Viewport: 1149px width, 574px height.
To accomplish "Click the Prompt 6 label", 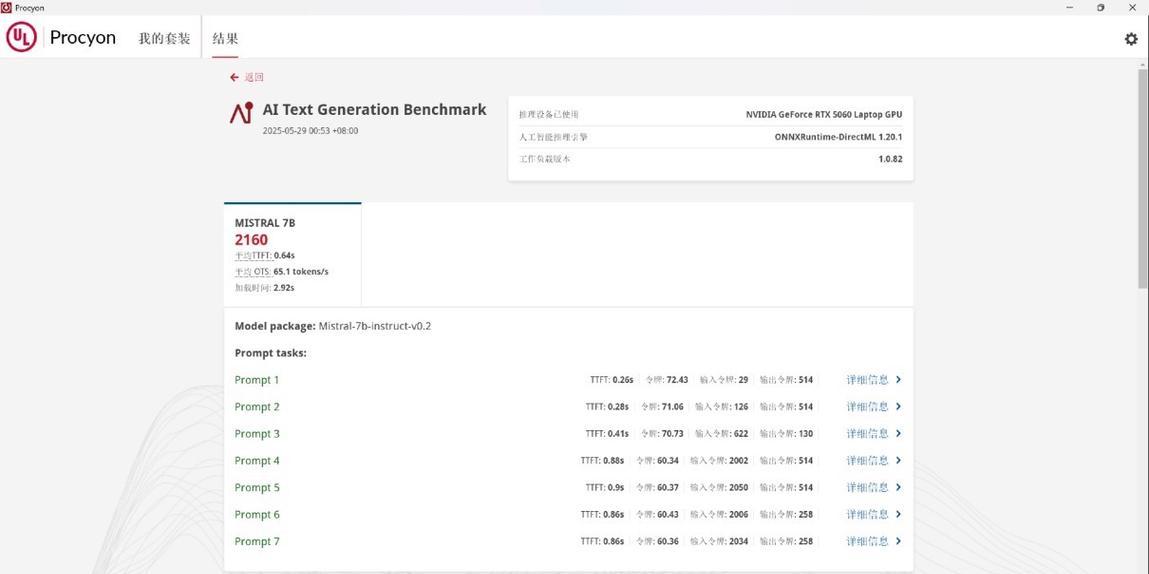I will point(256,515).
